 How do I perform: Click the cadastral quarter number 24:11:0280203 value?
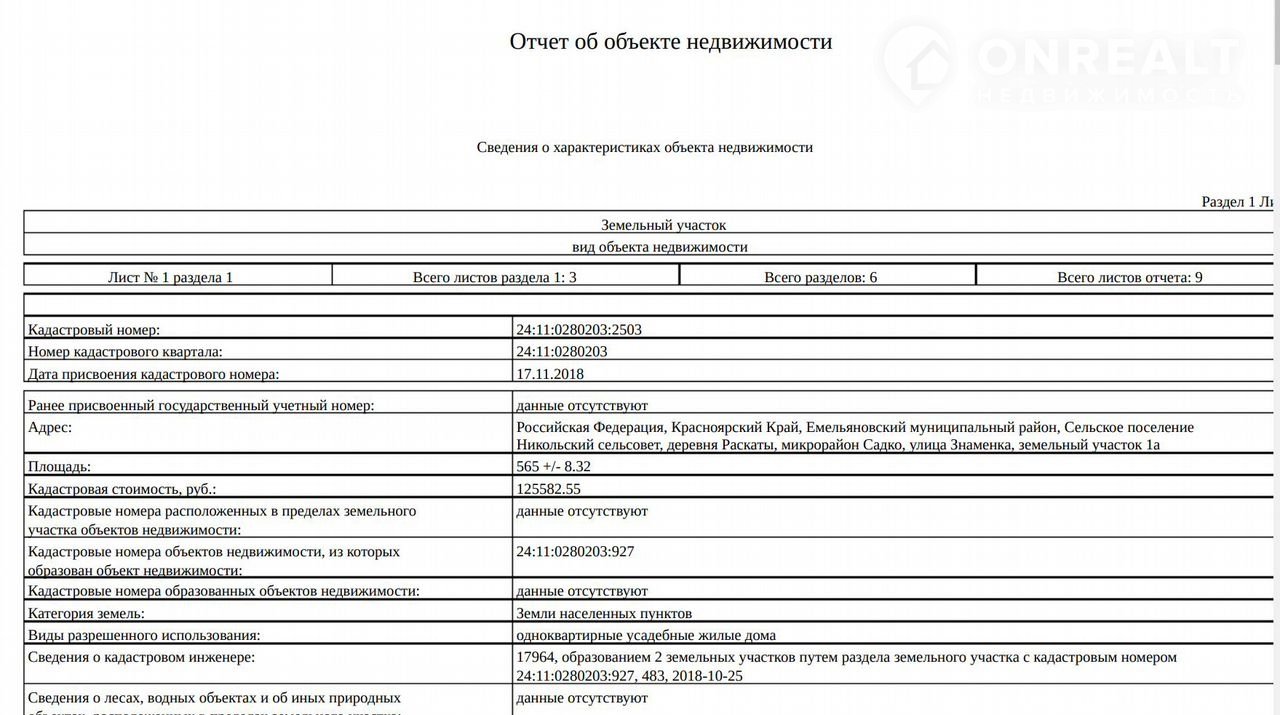tap(561, 351)
